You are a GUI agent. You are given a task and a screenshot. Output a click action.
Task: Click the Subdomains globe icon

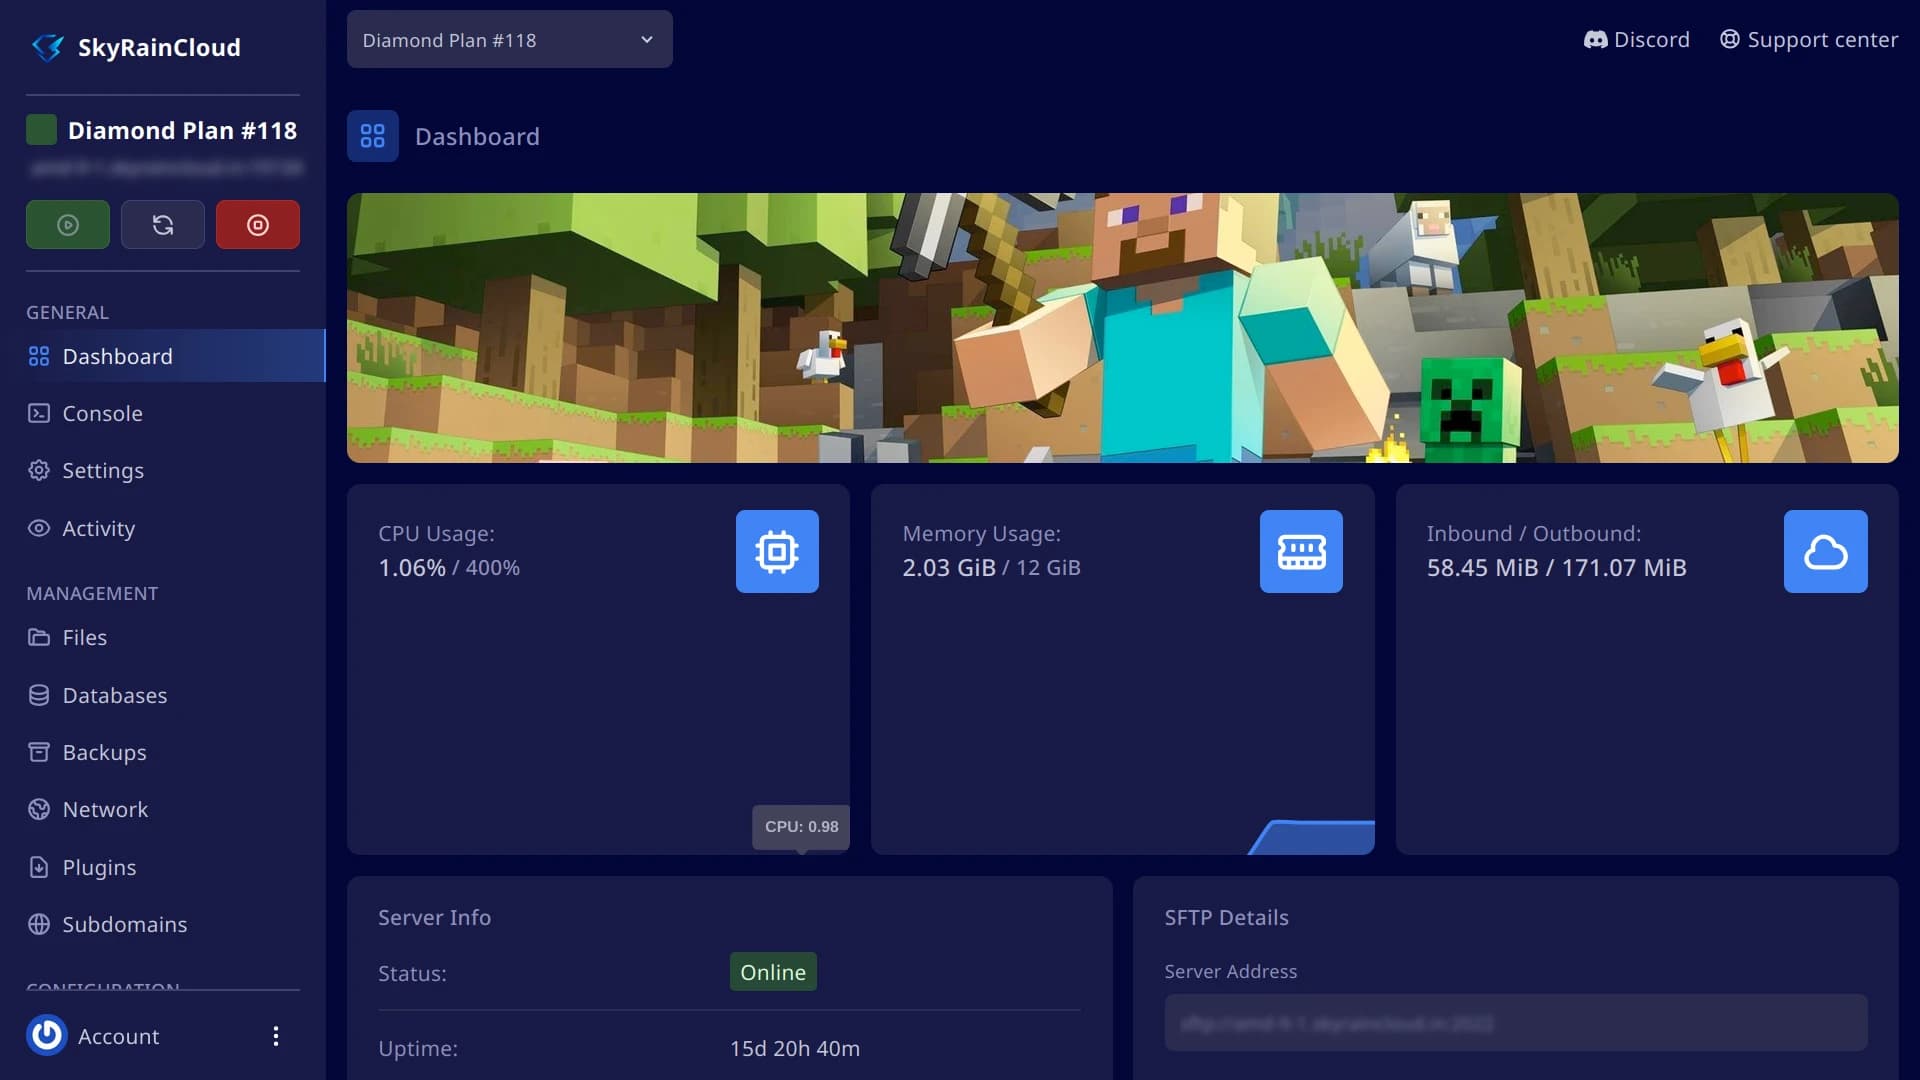click(39, 924)
